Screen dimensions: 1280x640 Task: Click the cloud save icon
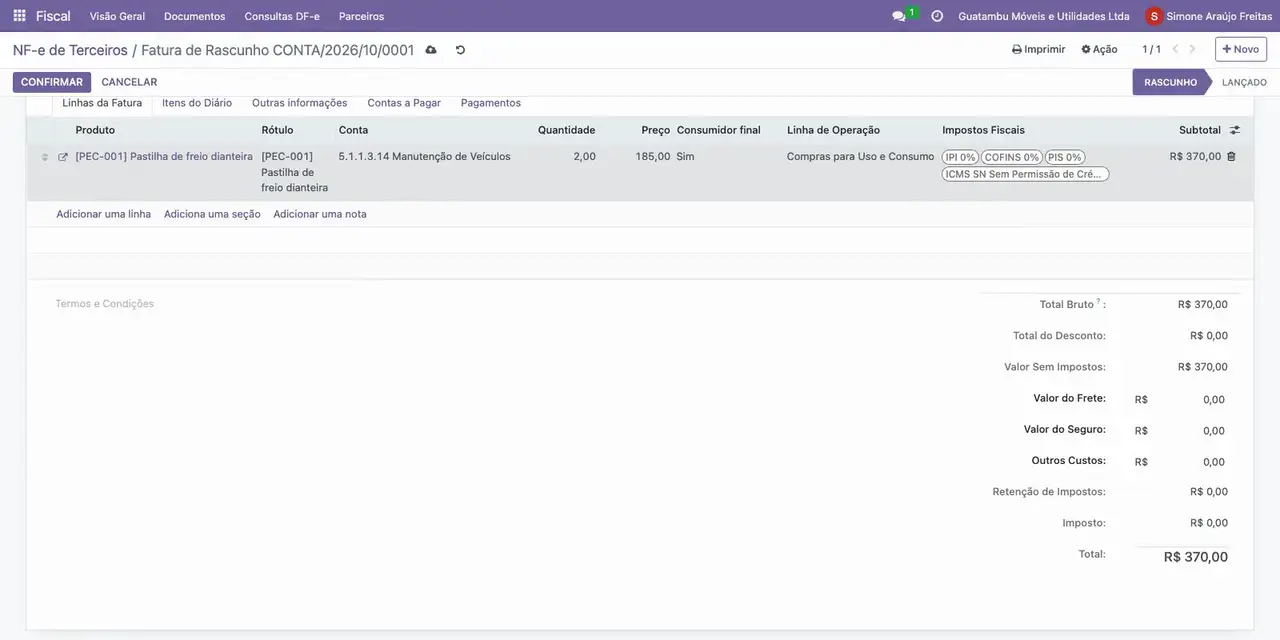coord(431,50)
